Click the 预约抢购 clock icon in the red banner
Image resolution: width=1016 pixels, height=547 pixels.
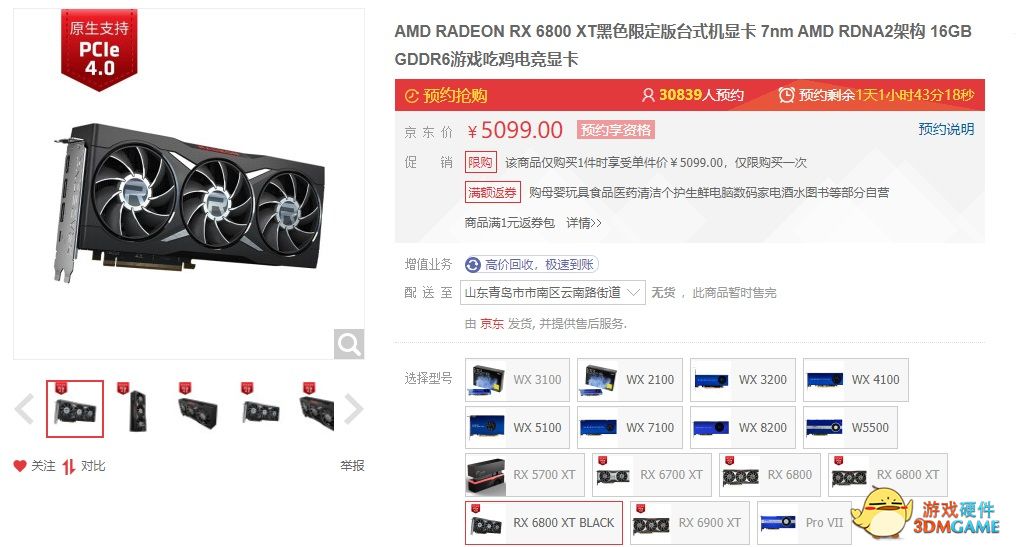(x=411, y=96)
